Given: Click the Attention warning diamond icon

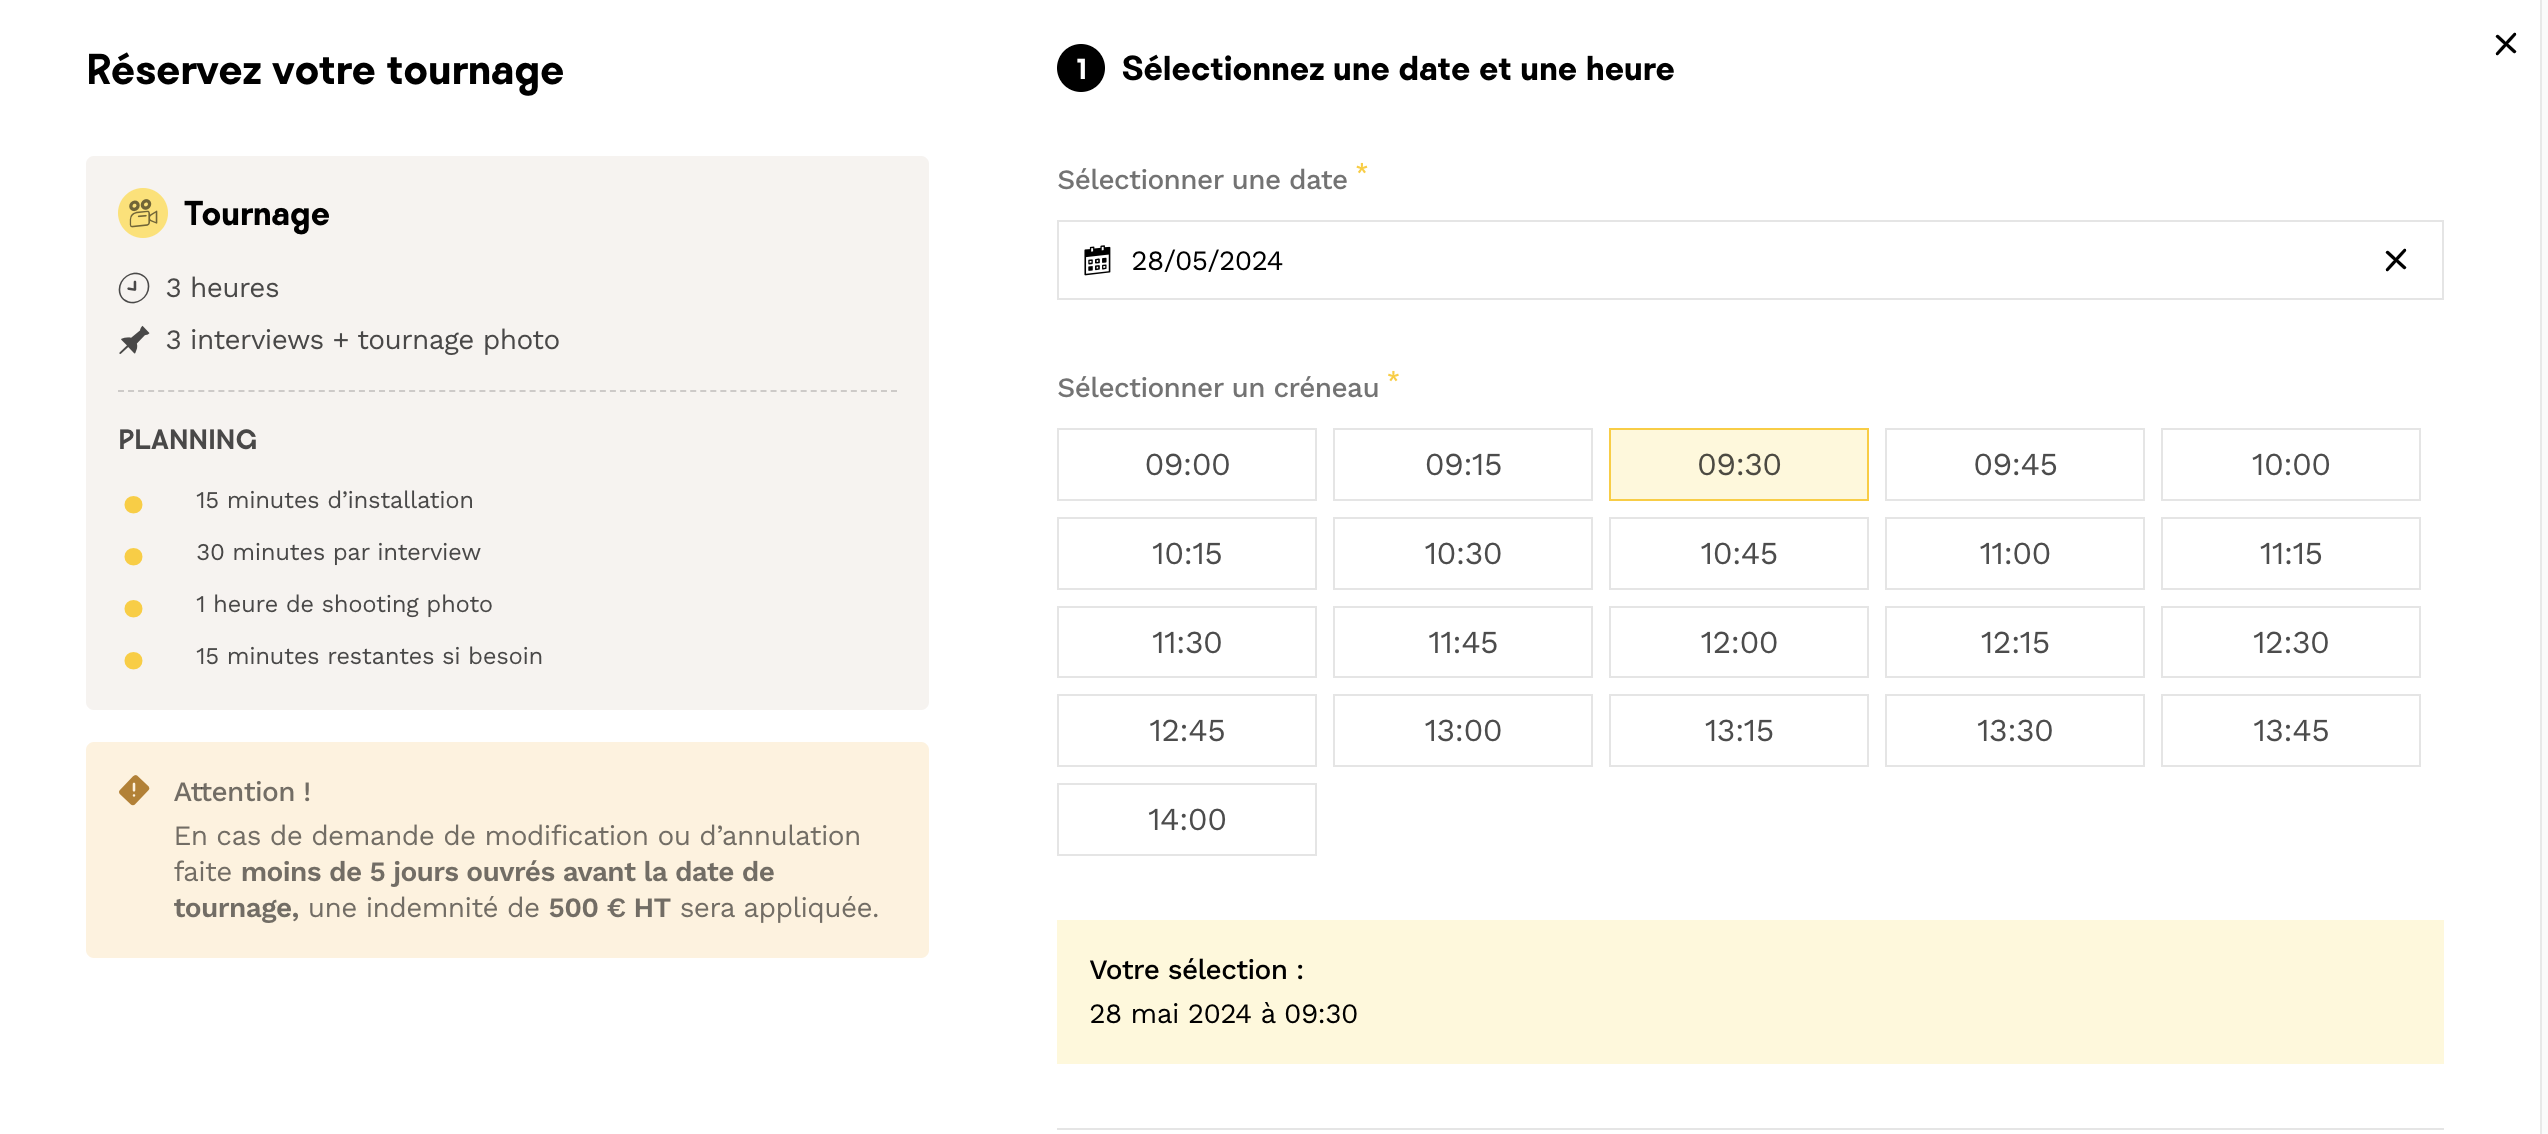Looking at the screenshot, I should (134, 791).
